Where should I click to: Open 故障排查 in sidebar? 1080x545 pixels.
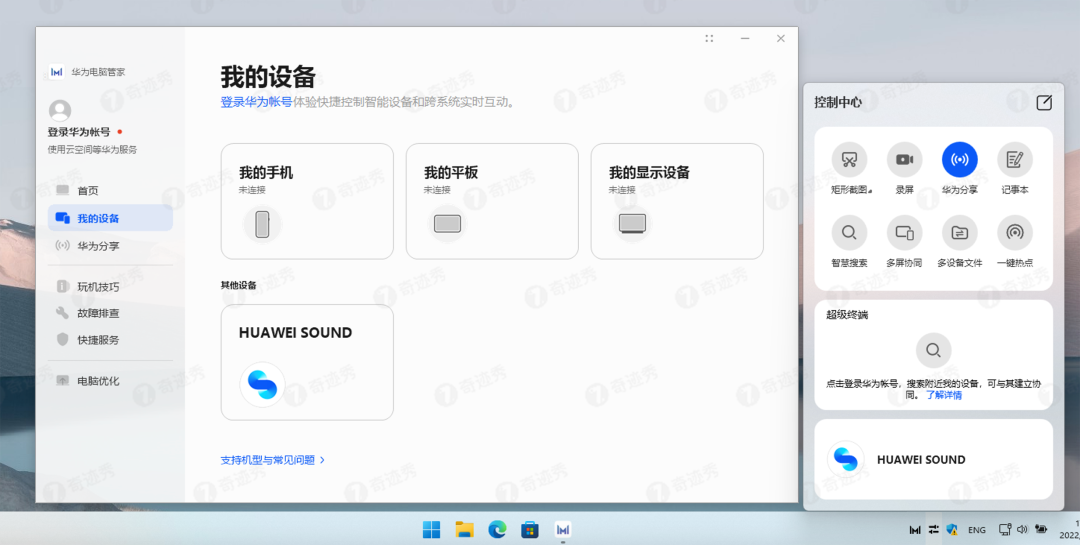click(x=110, y=313)
